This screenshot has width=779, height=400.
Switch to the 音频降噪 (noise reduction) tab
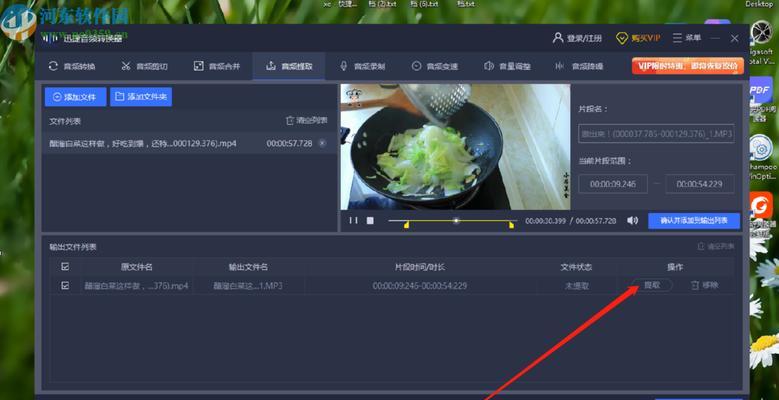(x=579, y=66)
